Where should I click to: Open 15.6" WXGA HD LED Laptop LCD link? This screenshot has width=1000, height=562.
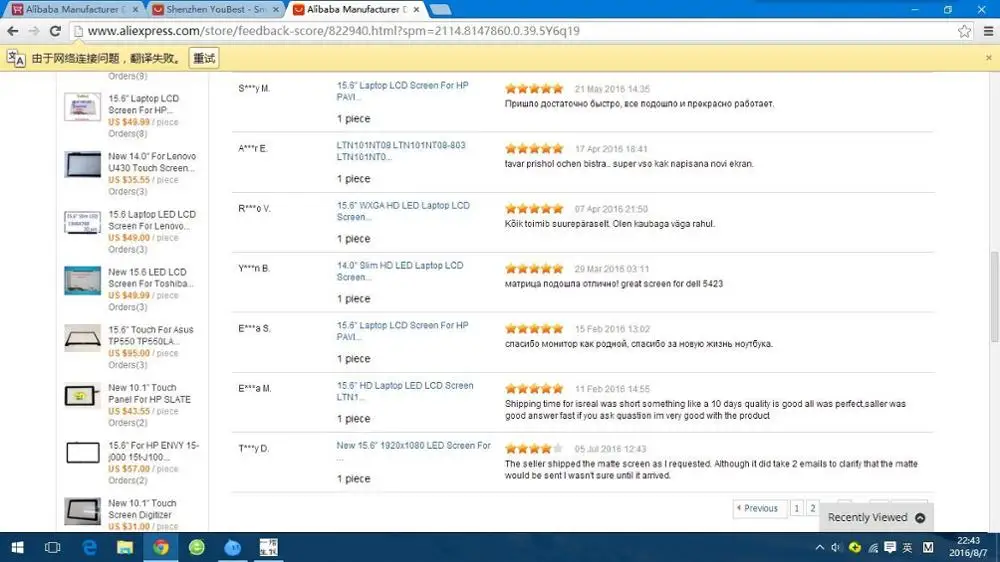pyautogui.click(x=403, y=211)
